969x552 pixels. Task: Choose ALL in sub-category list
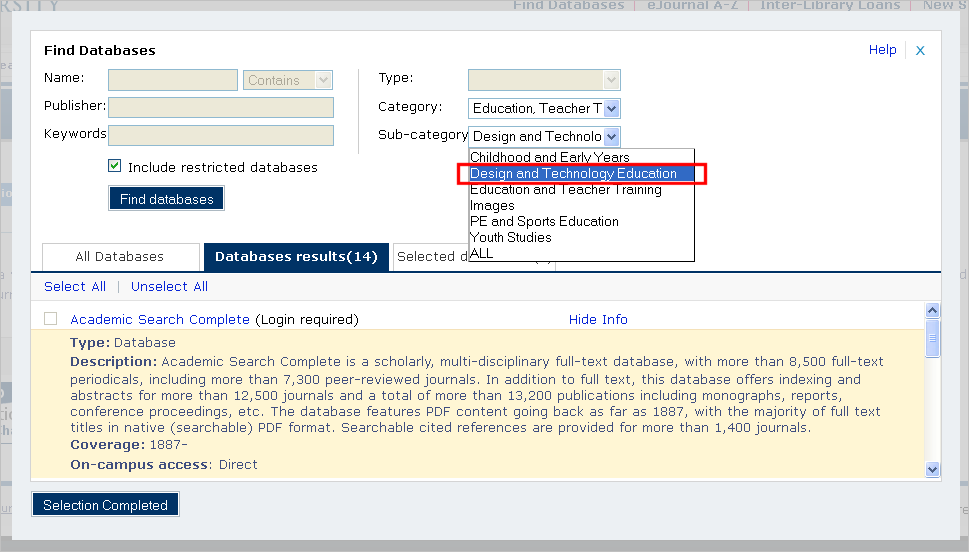[482, 253]
